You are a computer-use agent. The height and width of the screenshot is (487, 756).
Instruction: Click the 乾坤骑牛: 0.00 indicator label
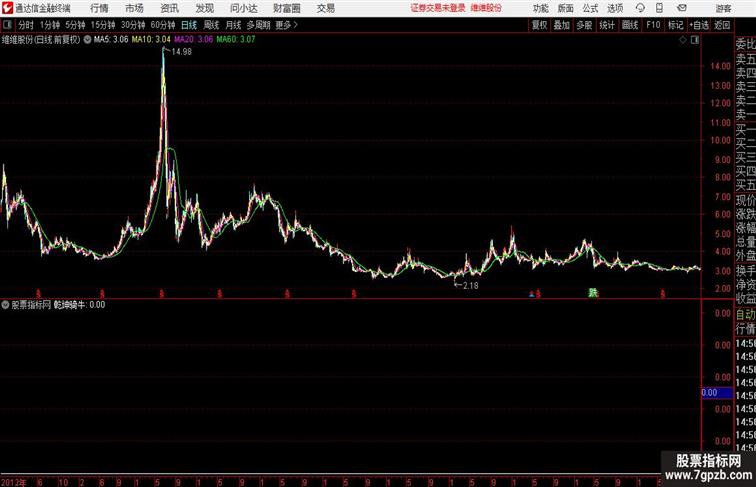pos(79,304)
